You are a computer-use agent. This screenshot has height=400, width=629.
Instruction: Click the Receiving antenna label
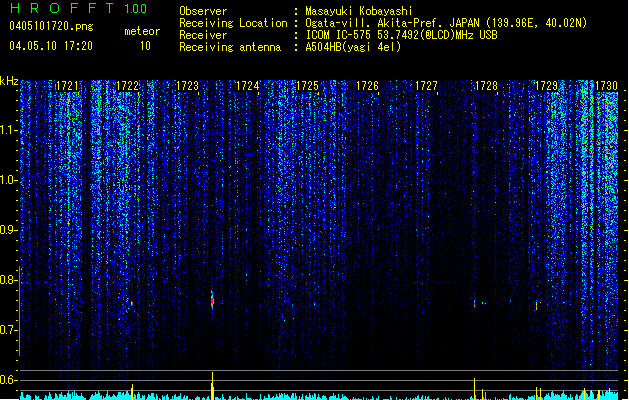click(x=230, y=47)
